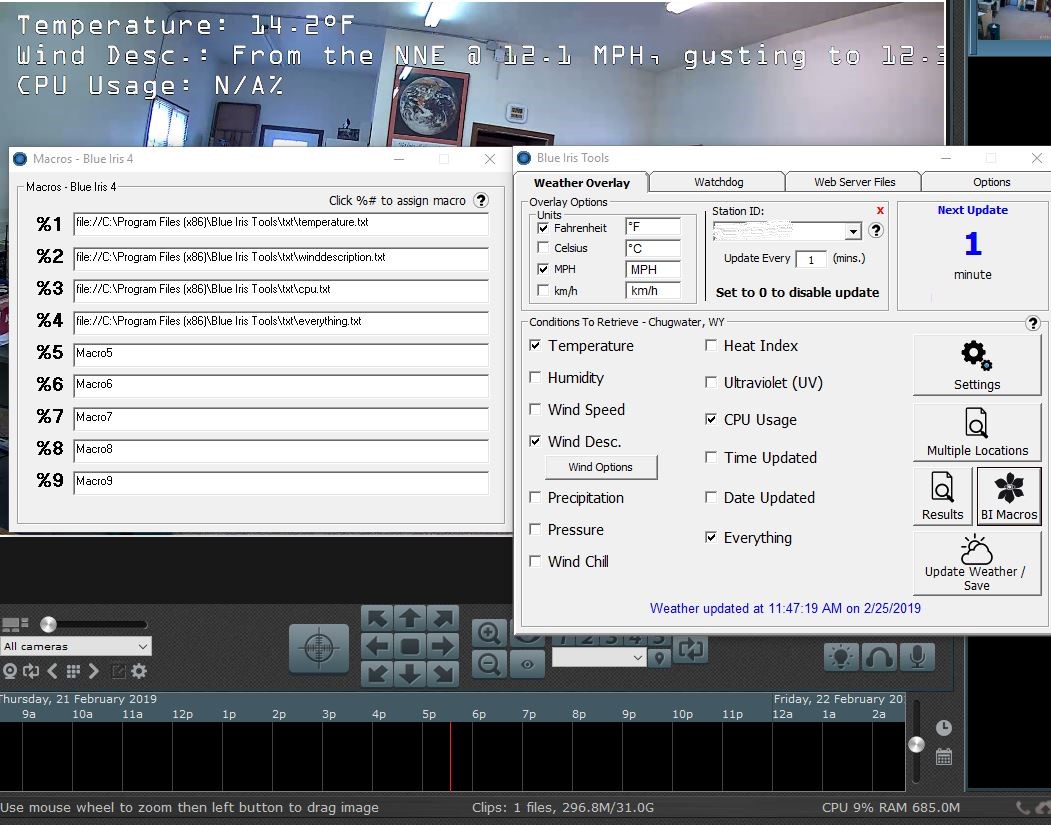Pan camera up-right with diagonal arrow
The width and height of the screenshot is (1051, 825).
point(443,618)
